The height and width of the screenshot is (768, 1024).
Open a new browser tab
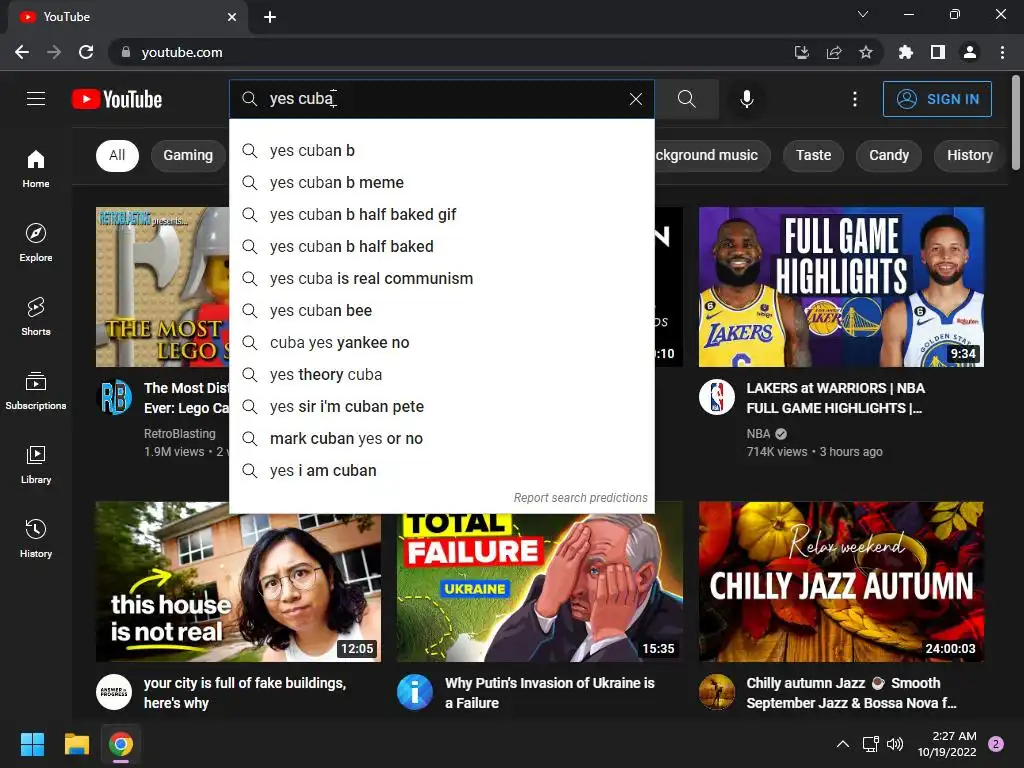coord(270,17)
